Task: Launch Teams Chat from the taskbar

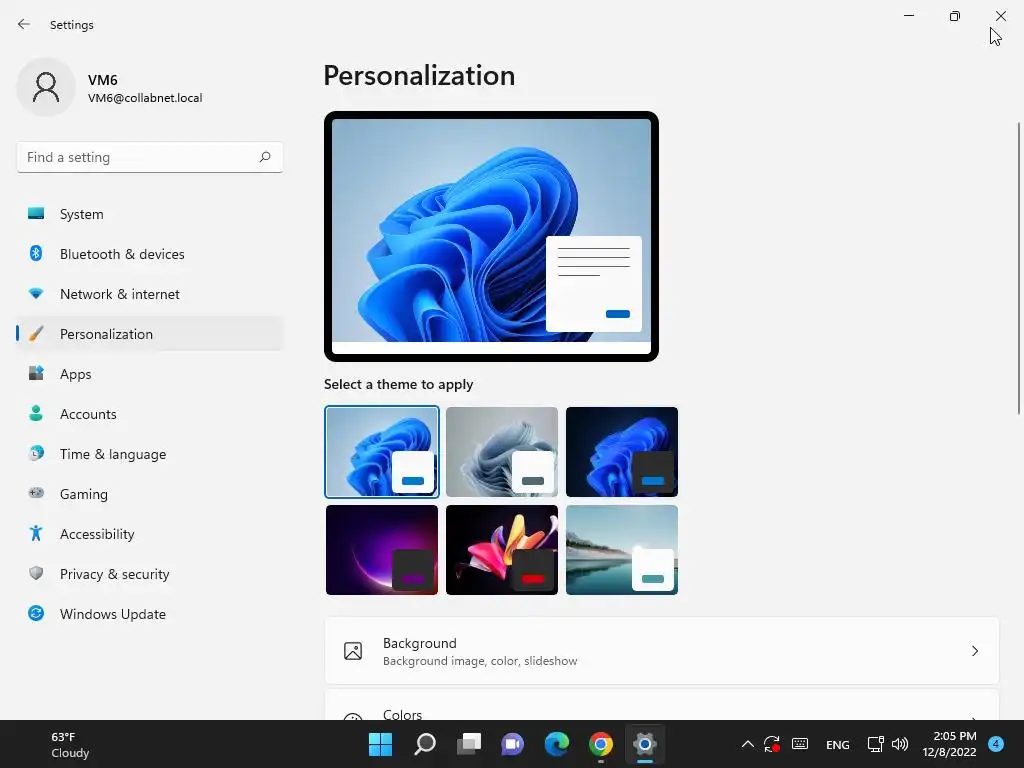Action: click(x=513, y=744)
